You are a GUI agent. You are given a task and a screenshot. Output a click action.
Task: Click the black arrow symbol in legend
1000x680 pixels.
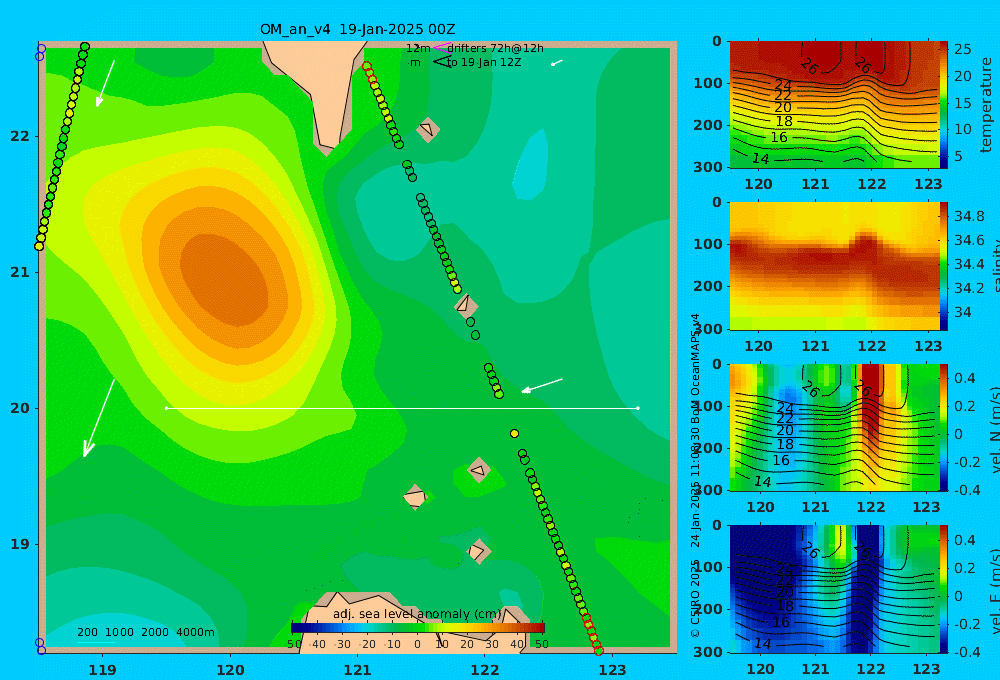pos(442,62)
